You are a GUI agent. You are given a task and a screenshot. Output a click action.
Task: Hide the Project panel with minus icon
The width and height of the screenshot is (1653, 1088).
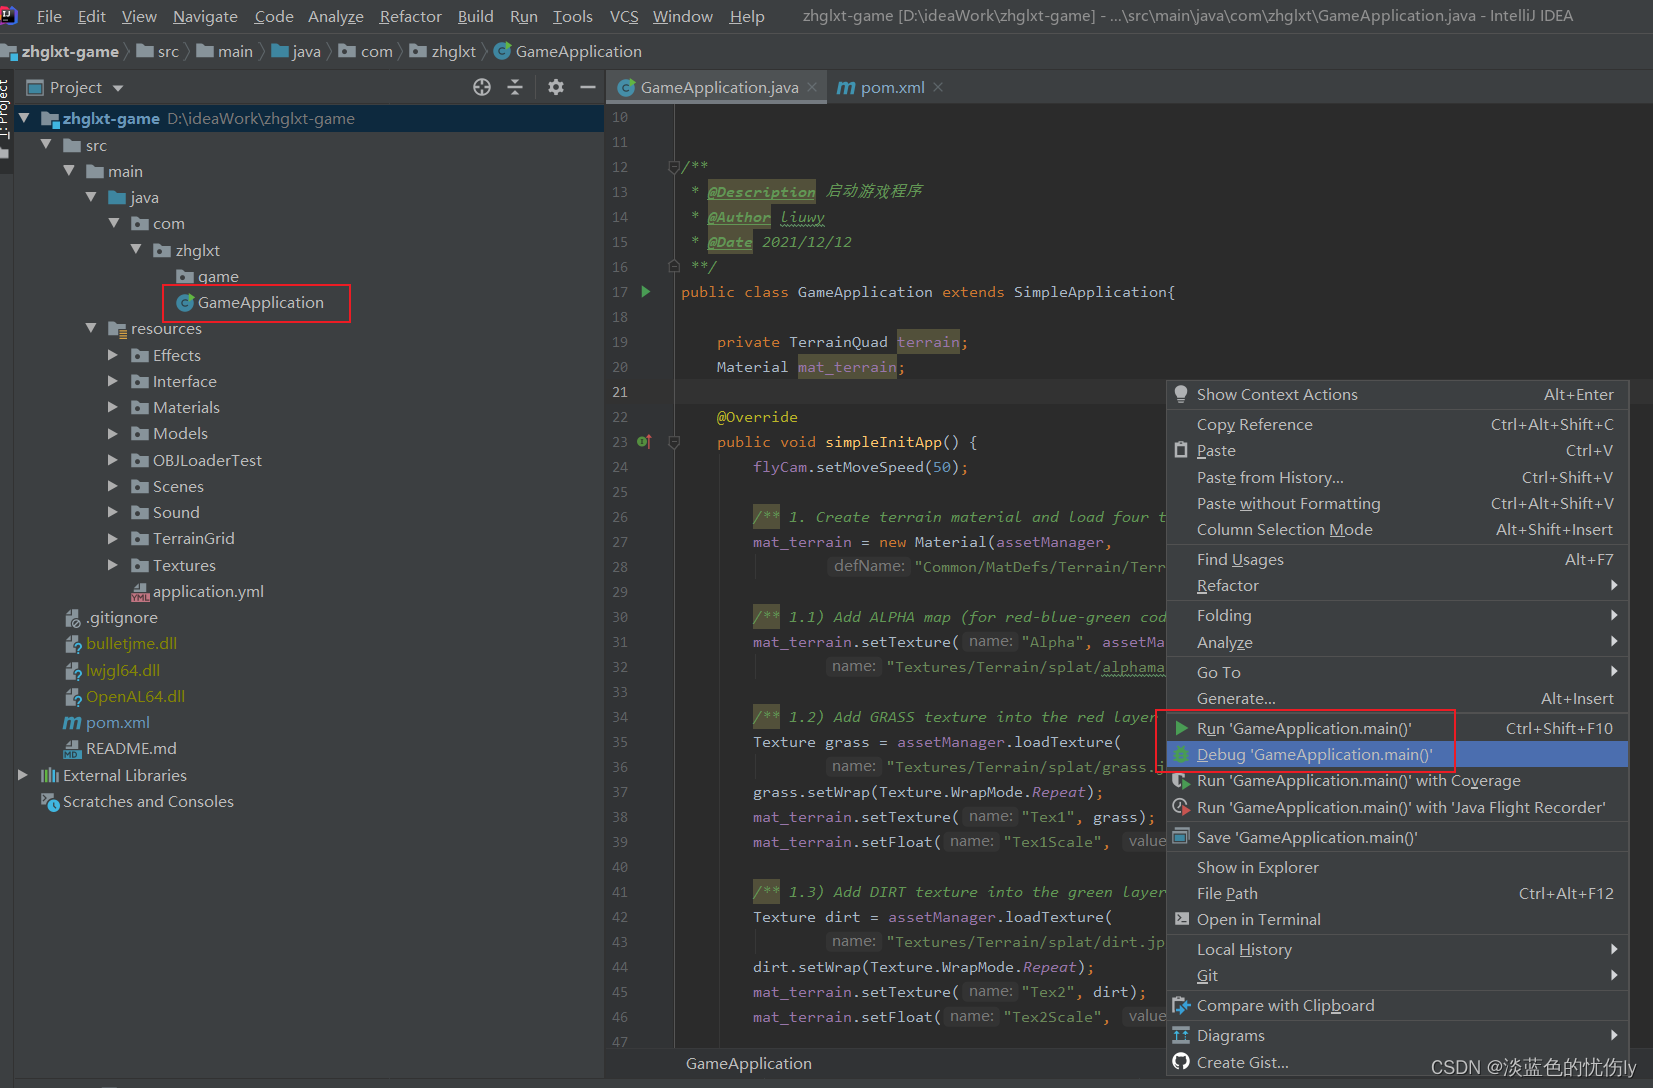tap(588, 87)
